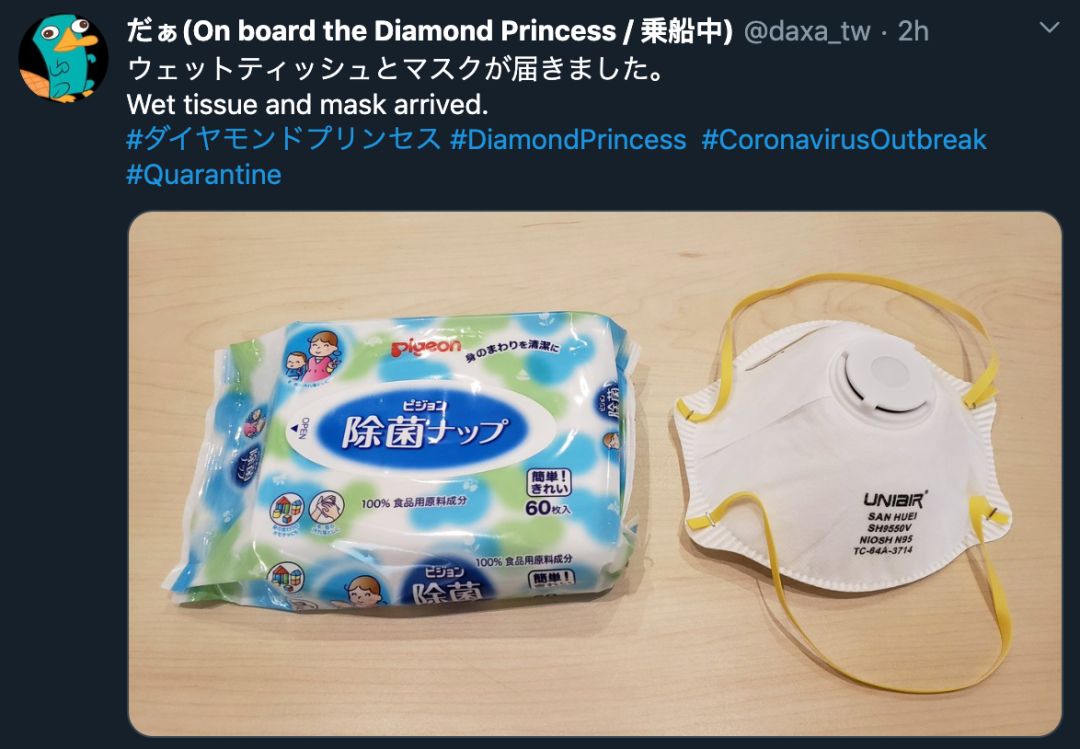Select the #Quarantine hashtag
Viewport: 1080px width, 749px height.
click(204, 174)
